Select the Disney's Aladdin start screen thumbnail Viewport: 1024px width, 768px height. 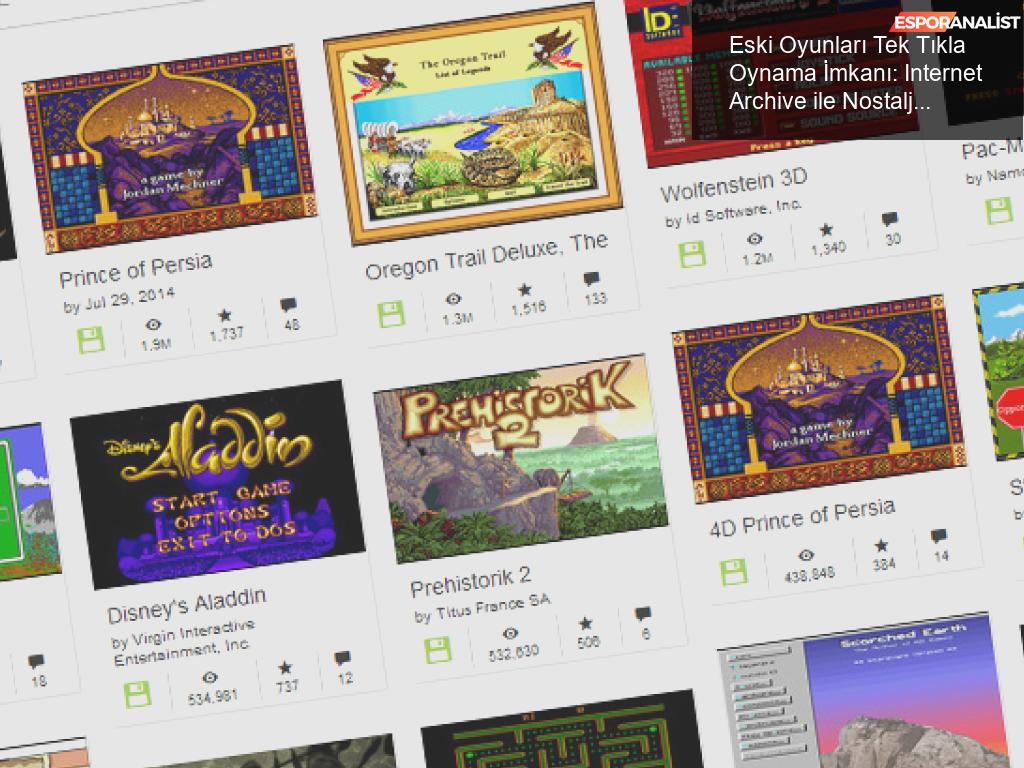pyautogui.click(x=217, y=485)
